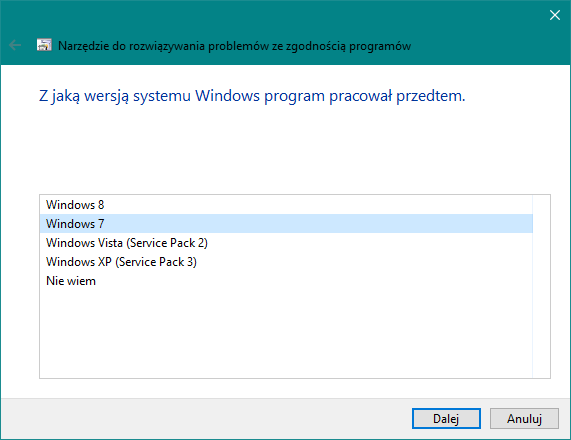This screenshot has width=571, height=440.
Task: Close the troubleshooter with the X icon
Action: 555,15
